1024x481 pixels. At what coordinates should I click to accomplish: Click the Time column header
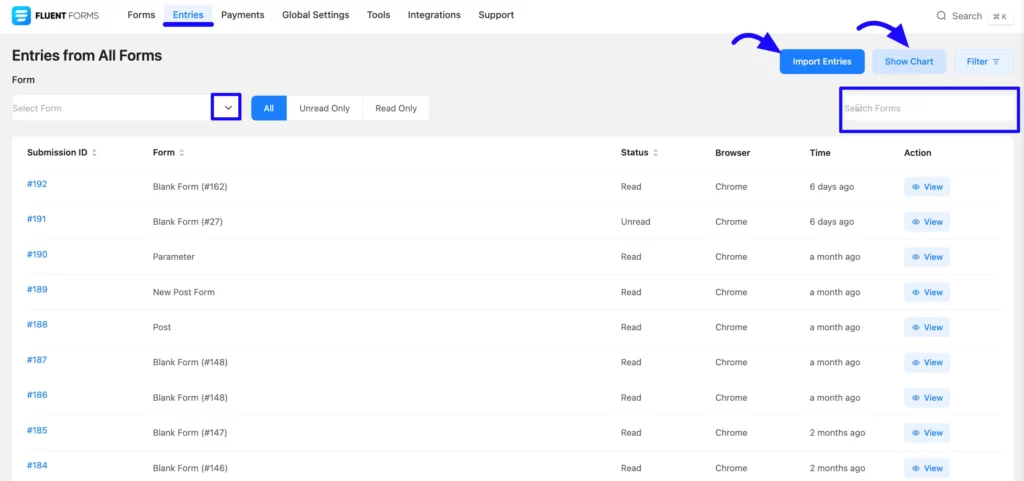820,153
